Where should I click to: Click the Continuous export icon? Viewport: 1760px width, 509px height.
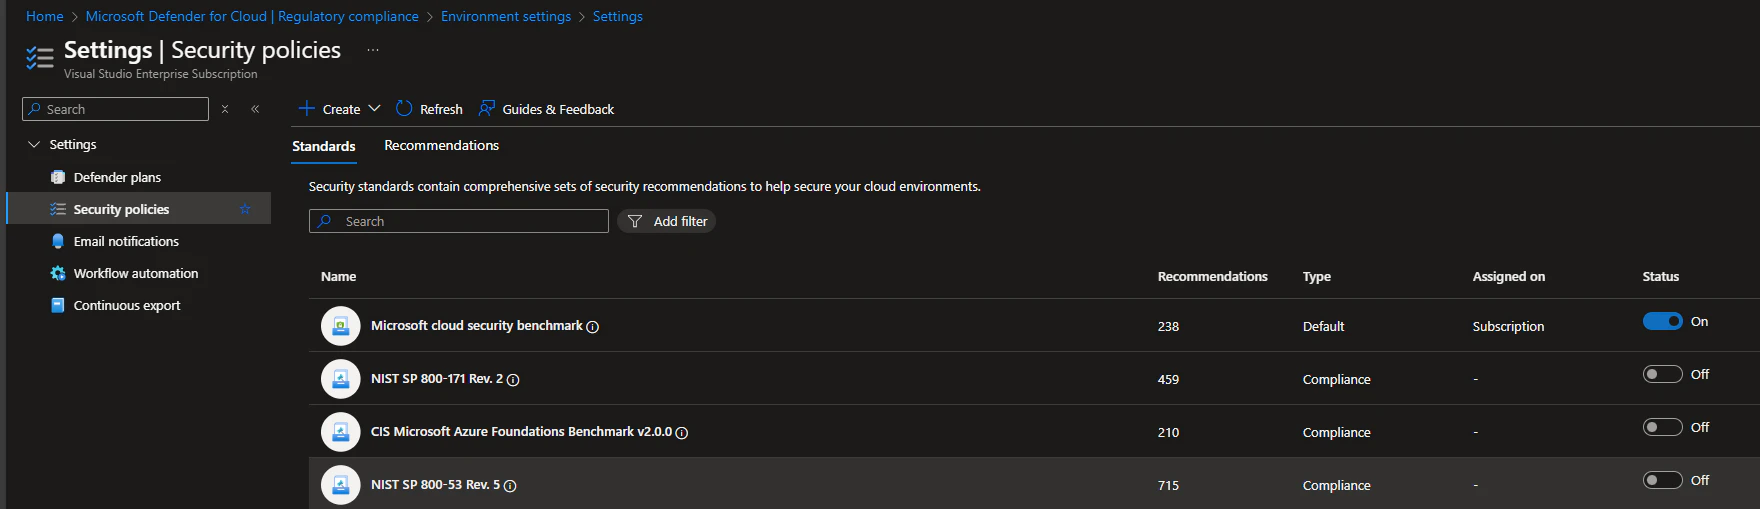(x=58, y=305)
